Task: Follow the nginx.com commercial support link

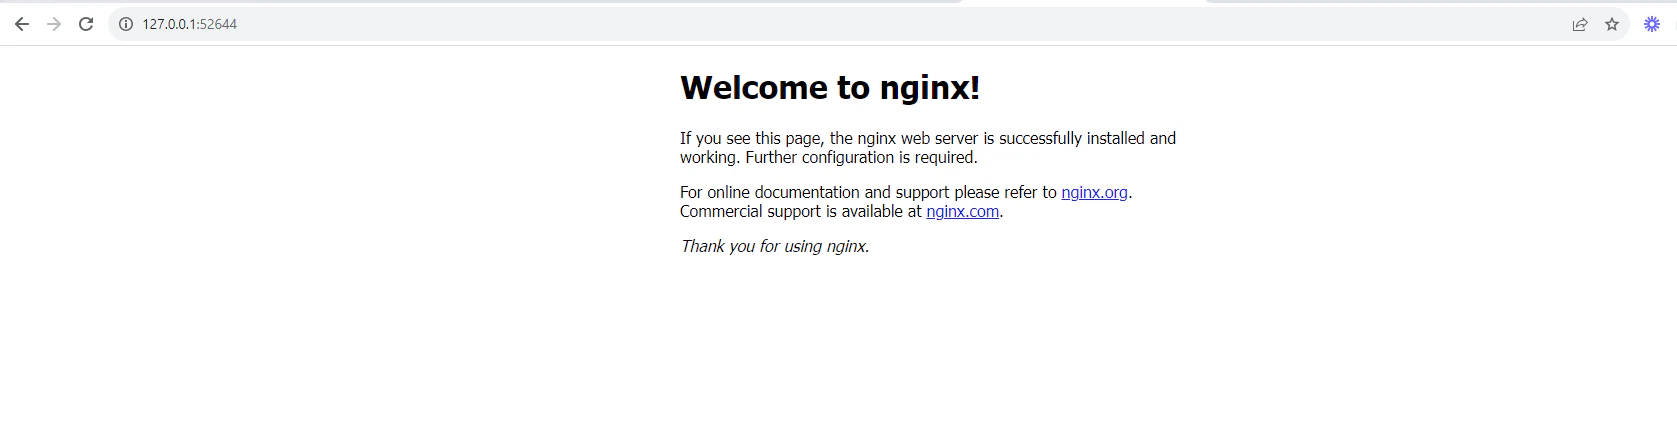Action: [962, 211]
